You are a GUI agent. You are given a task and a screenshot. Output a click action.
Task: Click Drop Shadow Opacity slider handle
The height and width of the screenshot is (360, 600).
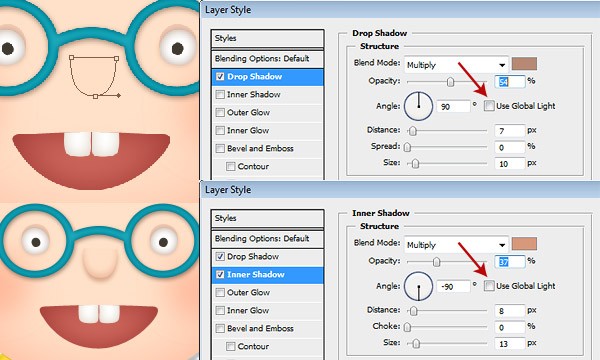[x=450, y=81]
